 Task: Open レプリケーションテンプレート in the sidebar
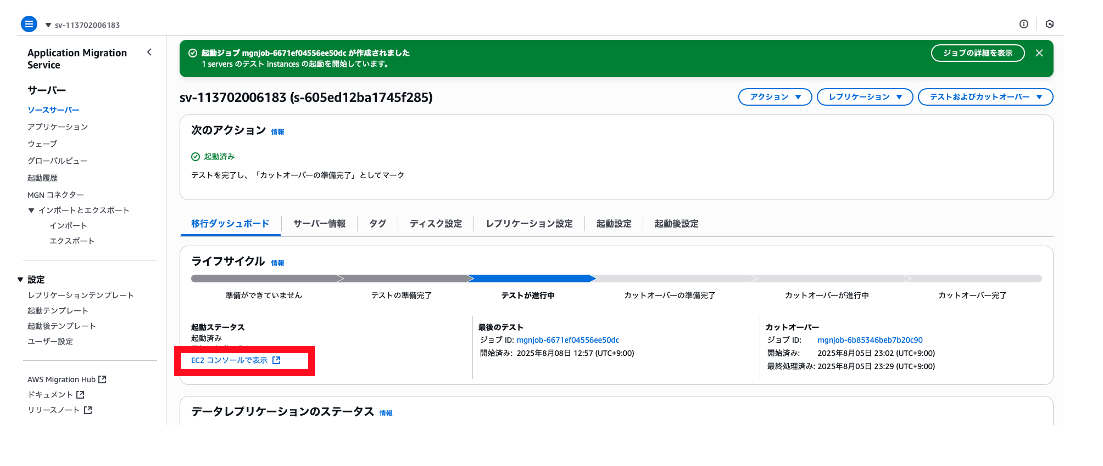80,295
